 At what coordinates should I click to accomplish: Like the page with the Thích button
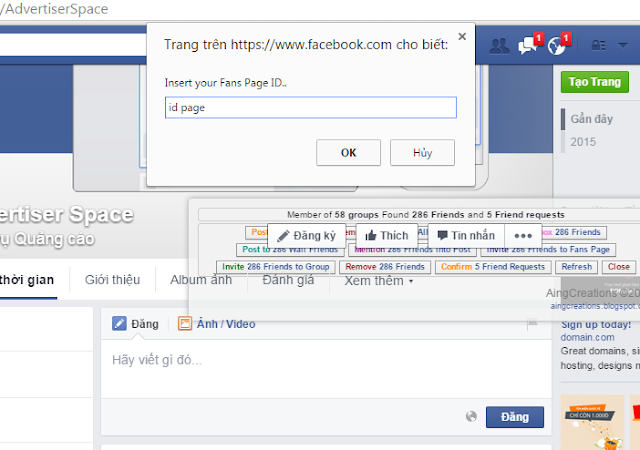pos(387,236)
